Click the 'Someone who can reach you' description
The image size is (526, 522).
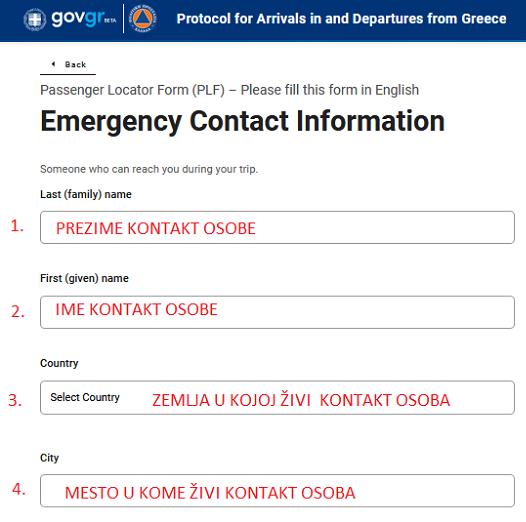(x=149, y=169)
